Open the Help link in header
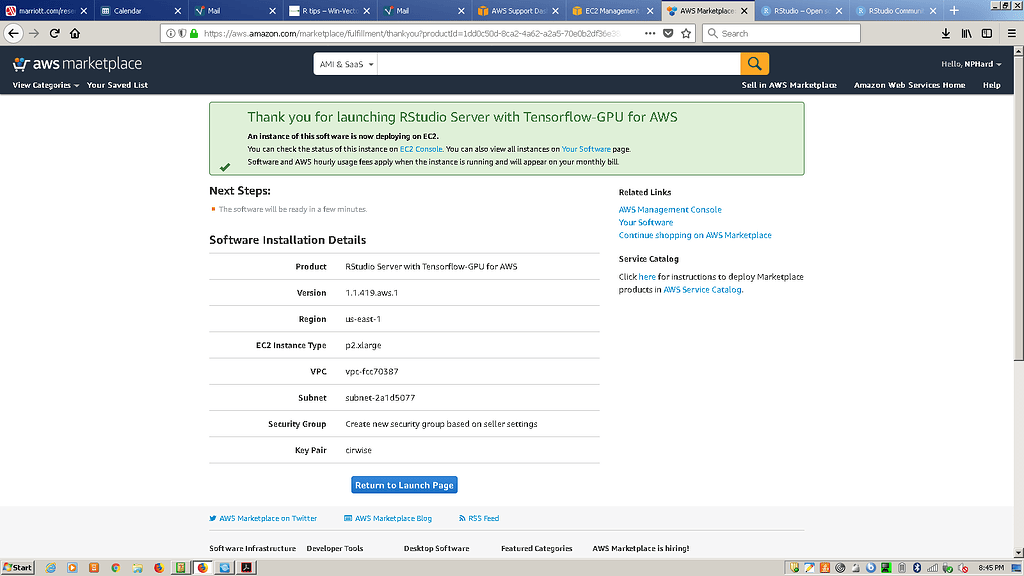 click(991, 85)
